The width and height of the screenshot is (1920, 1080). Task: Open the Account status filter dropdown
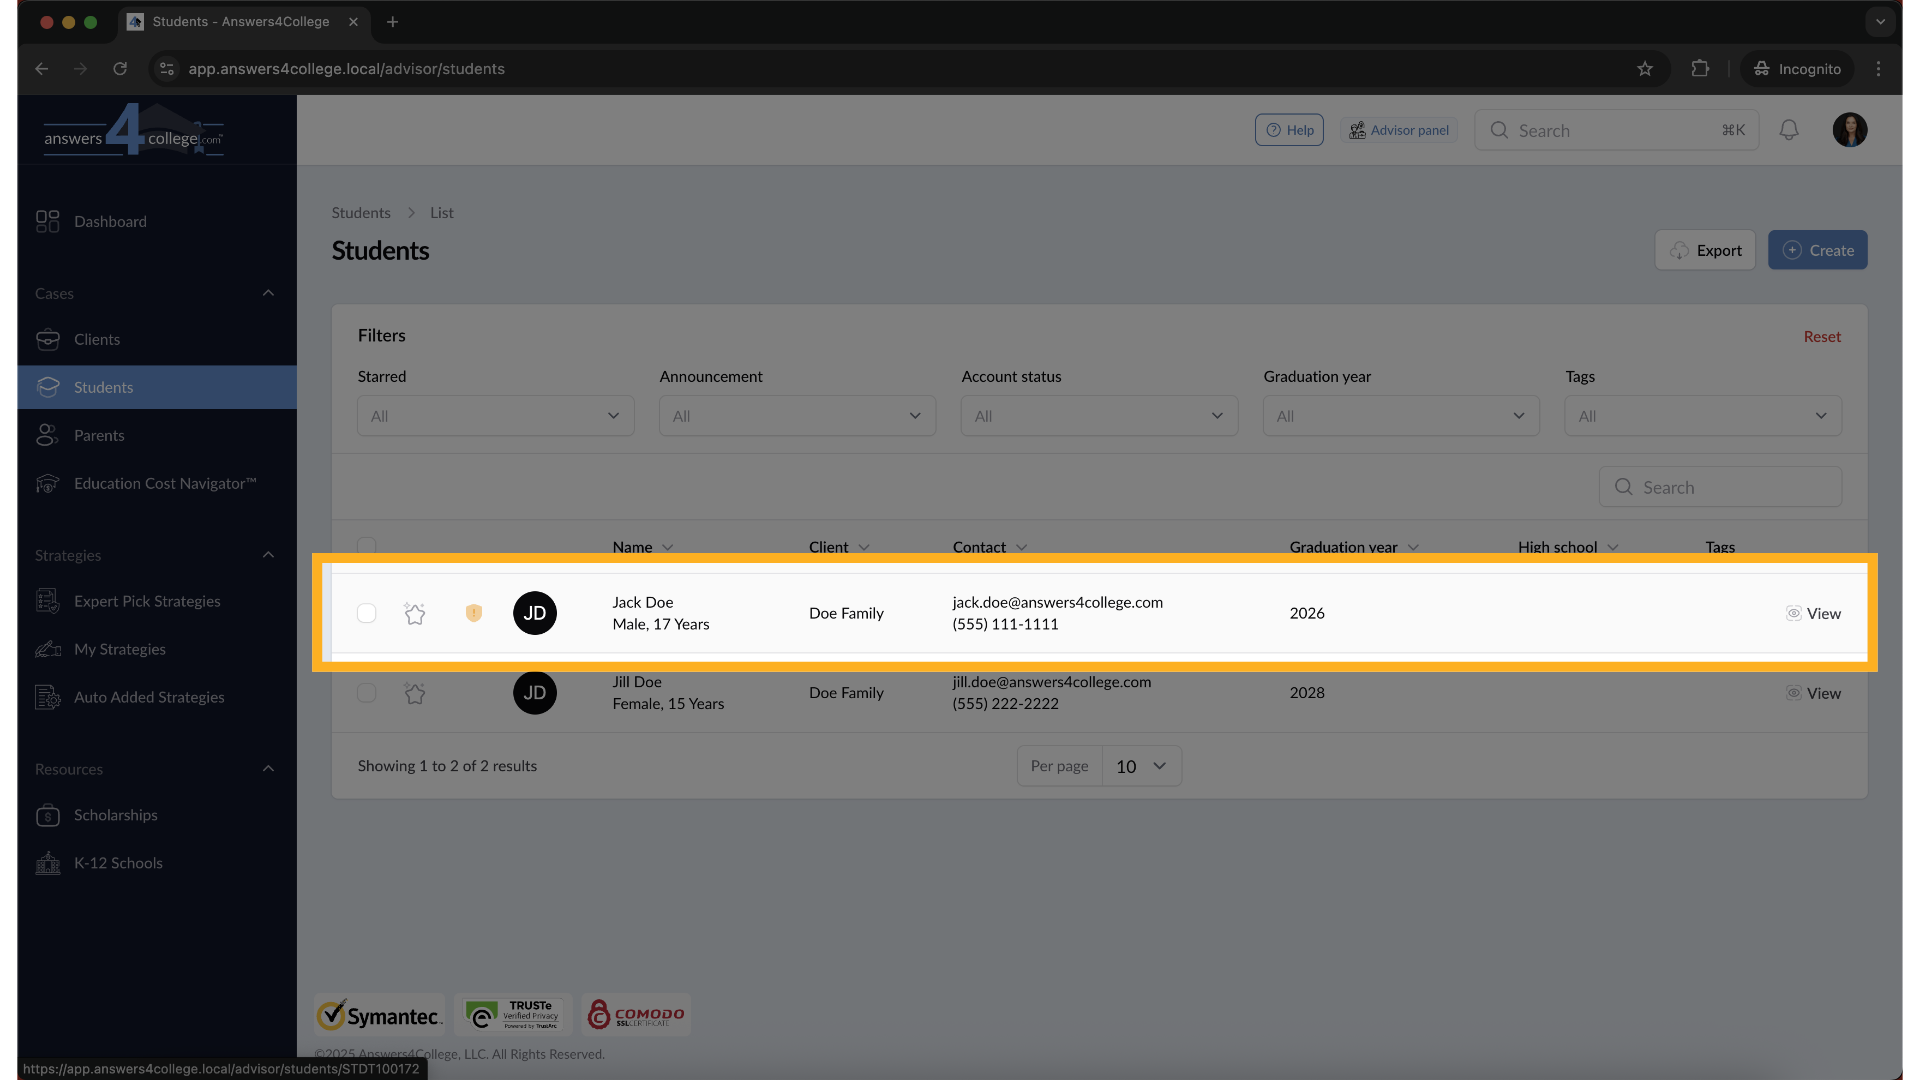1098,416
